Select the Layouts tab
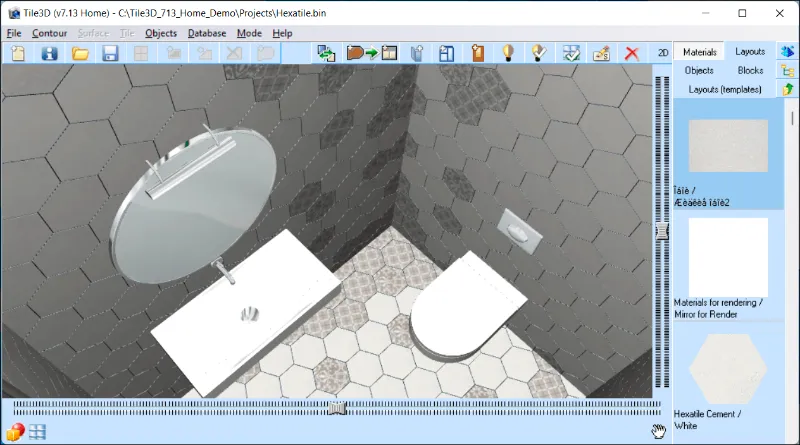800x445 pixels. coord(750,52)
